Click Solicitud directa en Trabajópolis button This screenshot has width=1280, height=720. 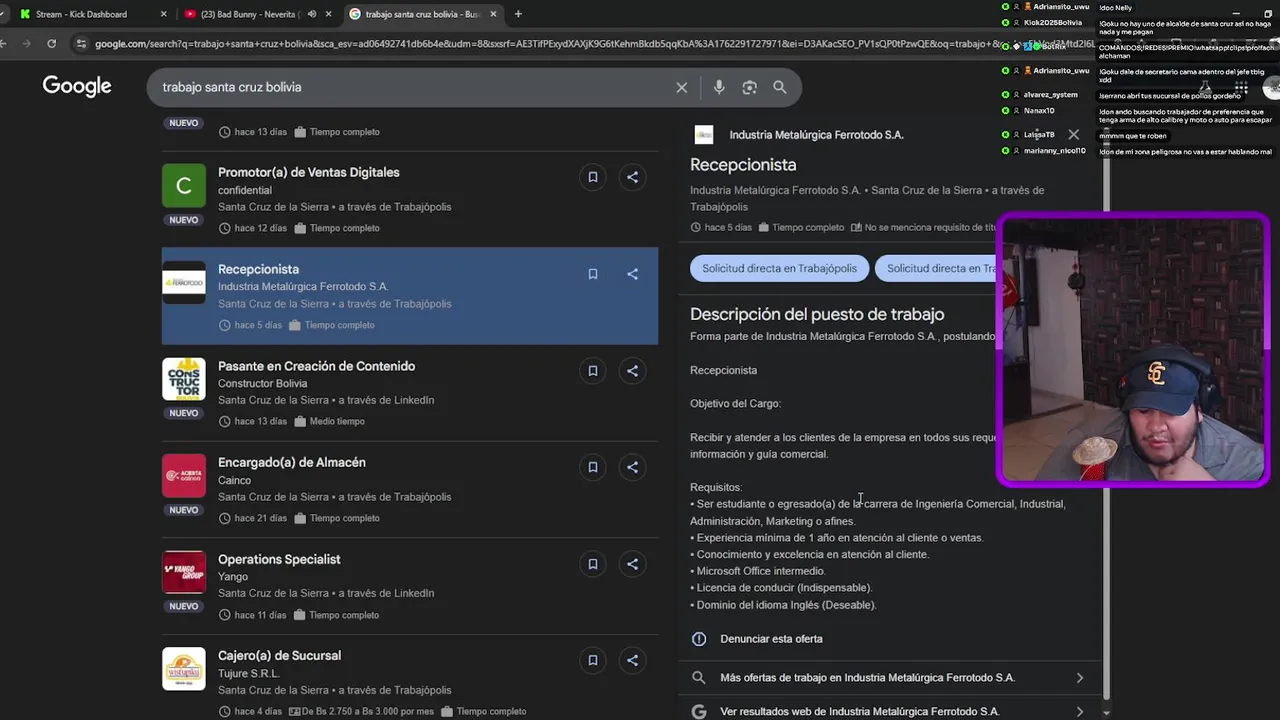tap(779, 268)
